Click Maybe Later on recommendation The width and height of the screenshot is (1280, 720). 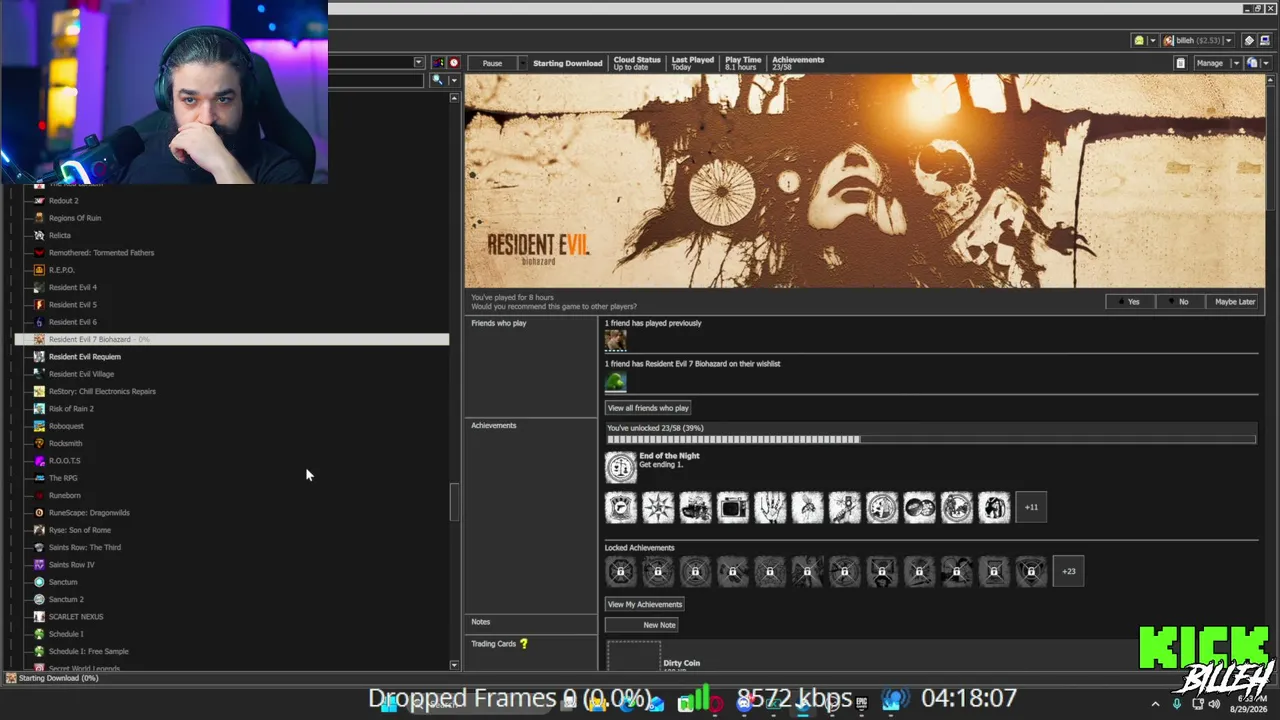click(1234, 302)
